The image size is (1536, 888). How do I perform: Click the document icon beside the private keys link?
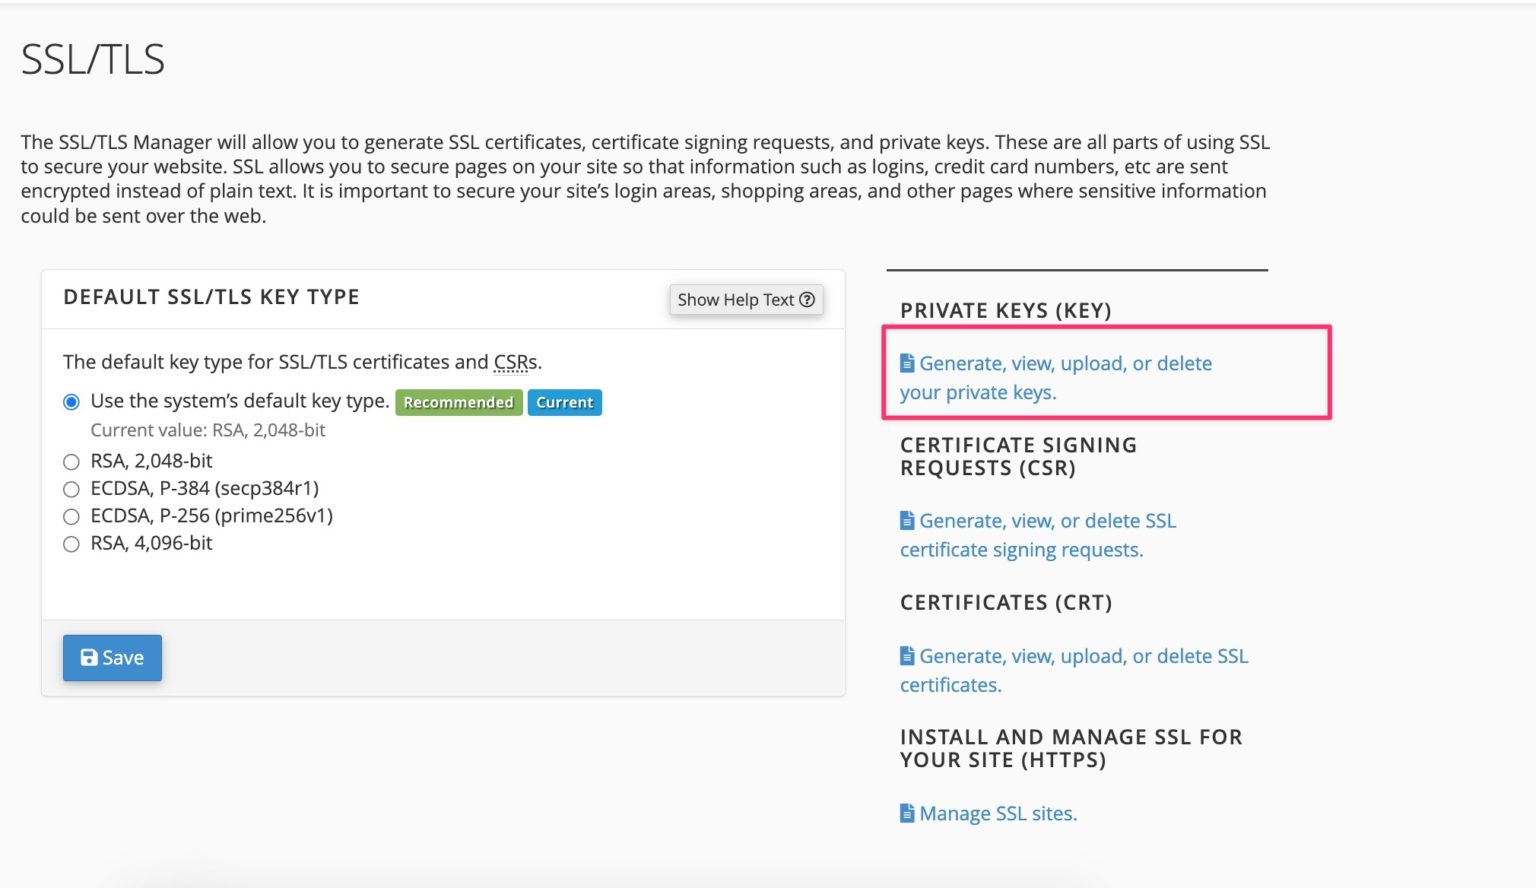click(907, 363)
